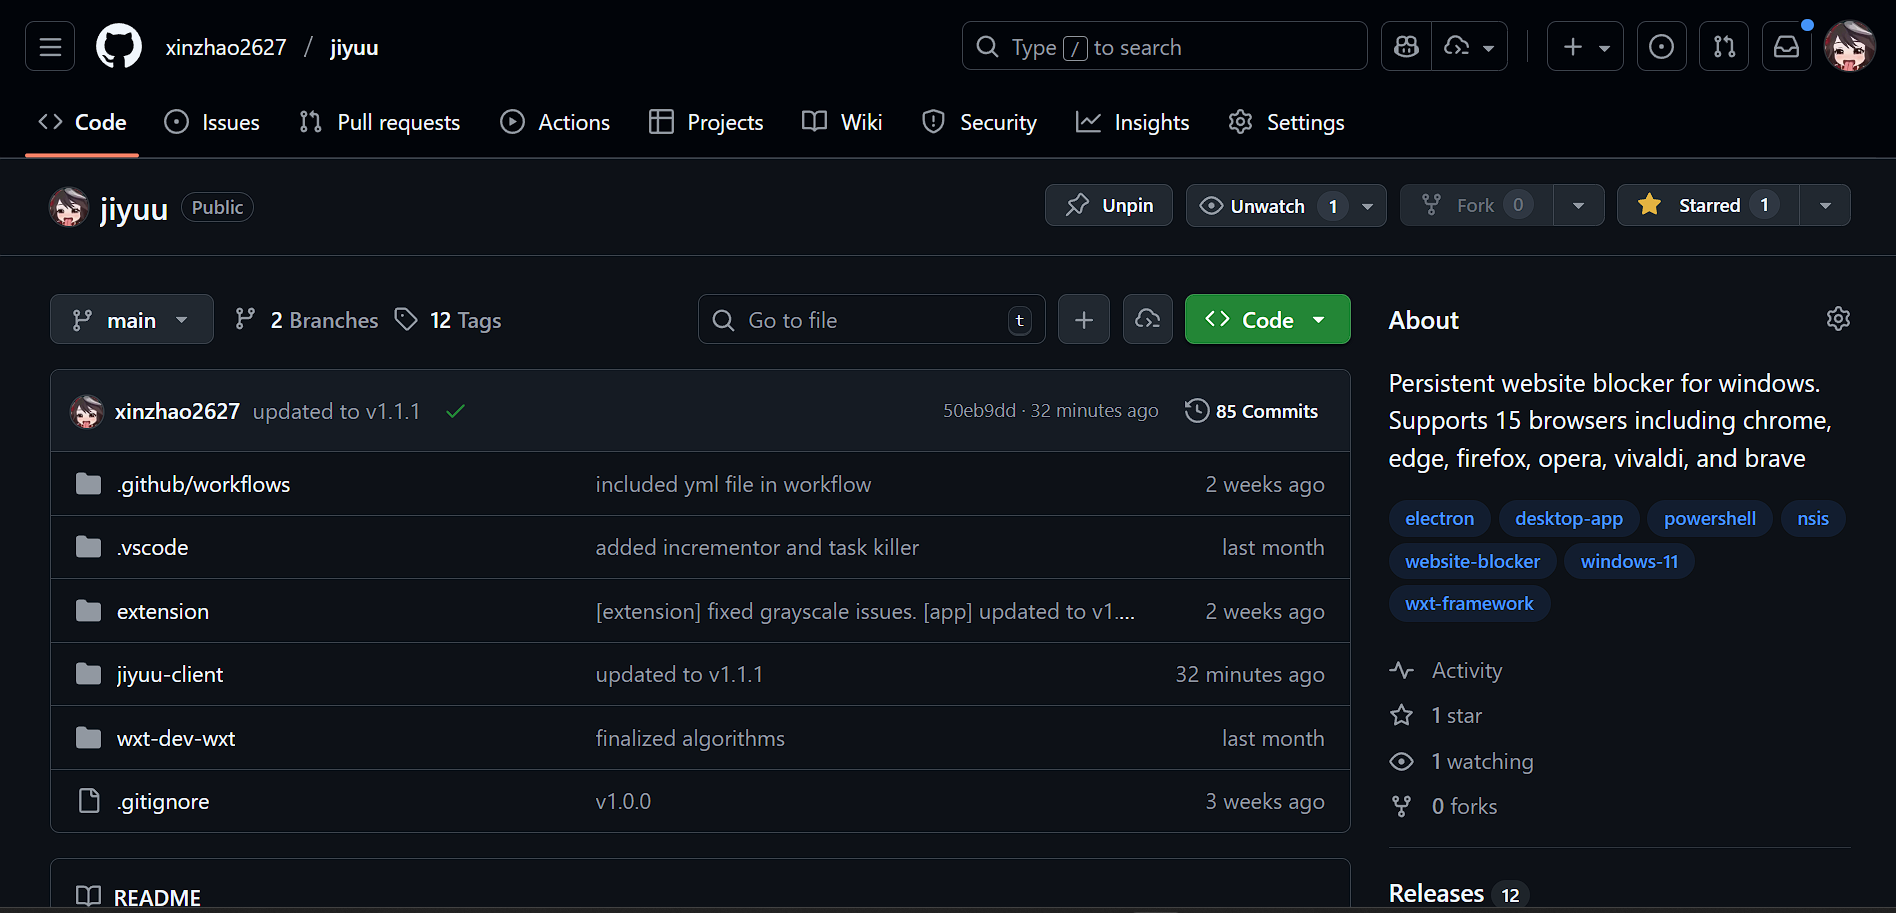Switch to the Actions tab
The width and height of the screenshot is (1896, 913).
[x=556, y=122]
